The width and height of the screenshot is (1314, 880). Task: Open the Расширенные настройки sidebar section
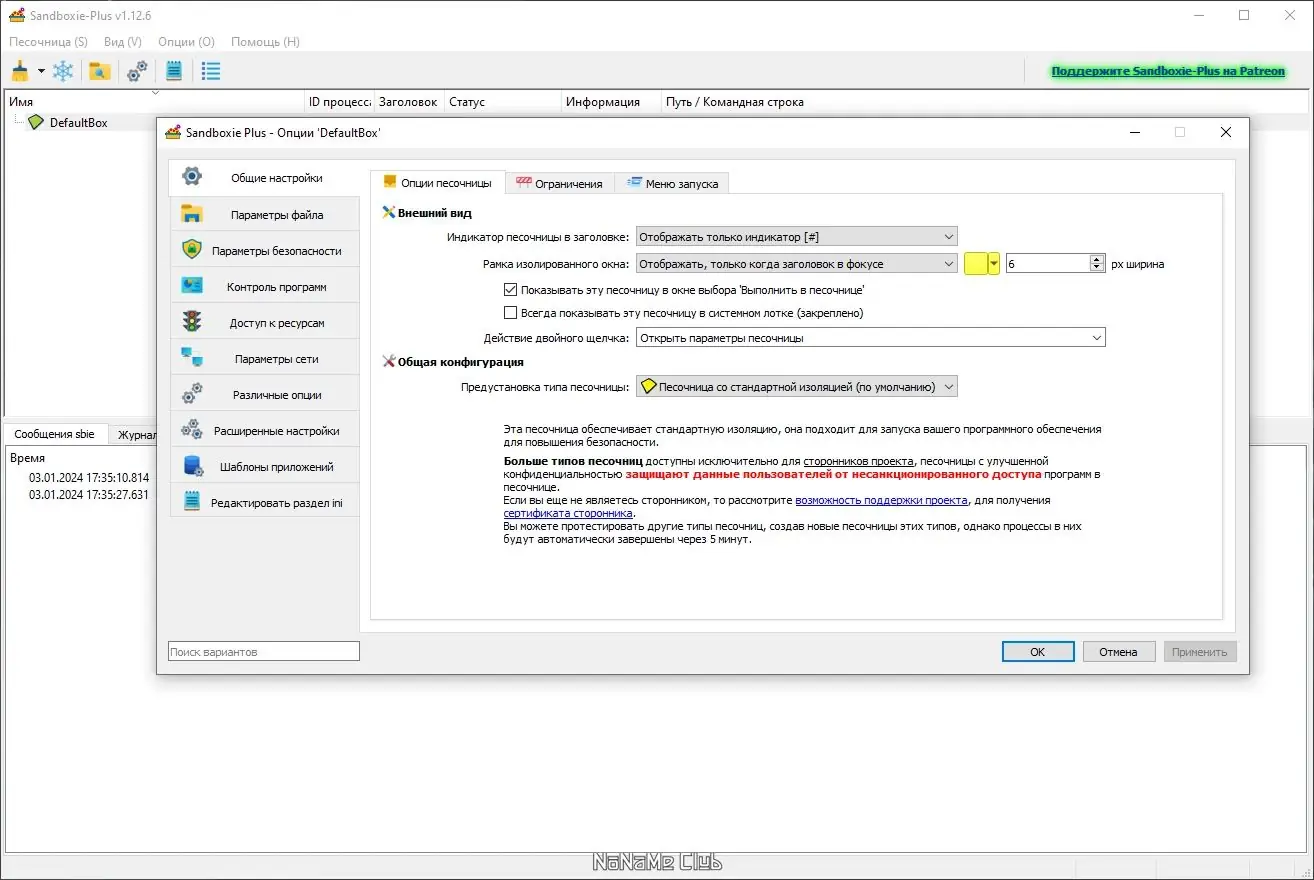(264, 431)
